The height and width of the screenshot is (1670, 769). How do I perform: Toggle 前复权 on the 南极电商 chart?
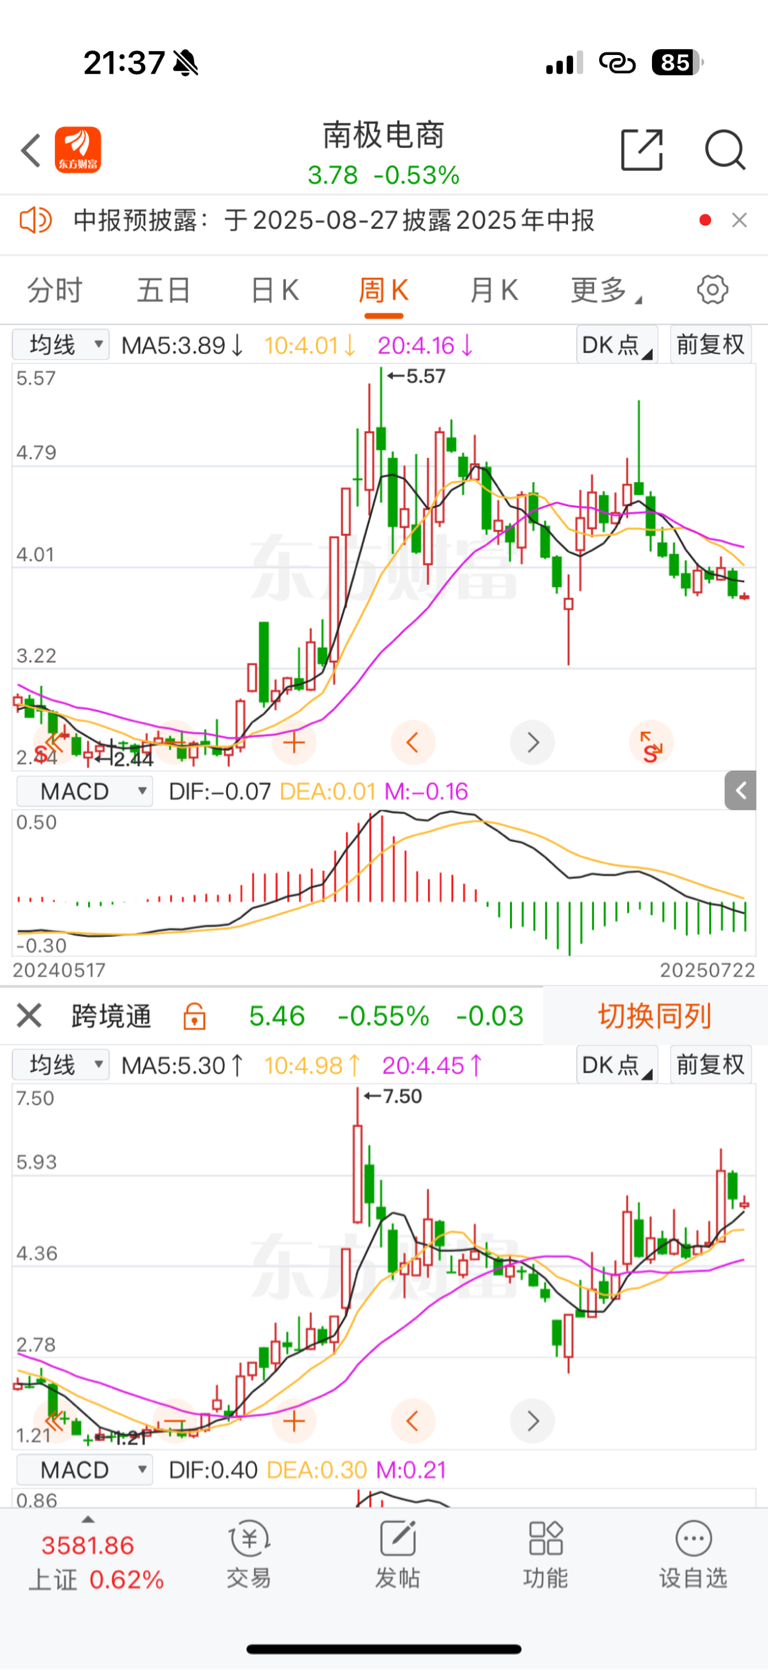[711, 345]
